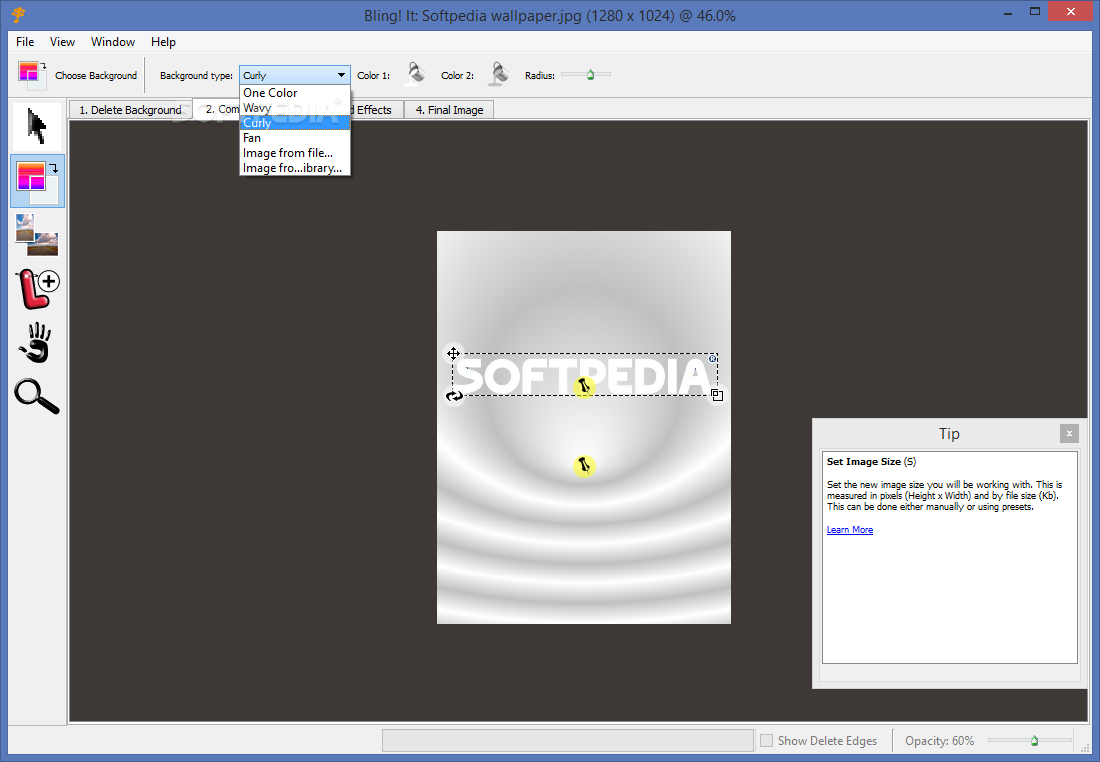The image size is (1100, 762).
Task: Collapse the Background type dropdown
Action: pyautogui.click(x=341, y=75)
